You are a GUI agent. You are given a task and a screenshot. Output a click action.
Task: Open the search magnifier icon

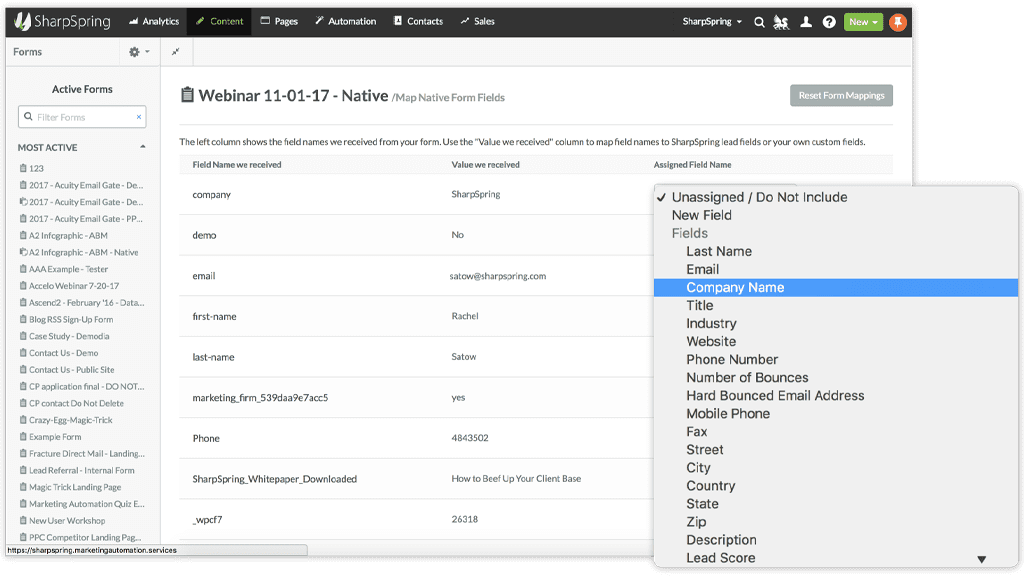tap(759, 22)
